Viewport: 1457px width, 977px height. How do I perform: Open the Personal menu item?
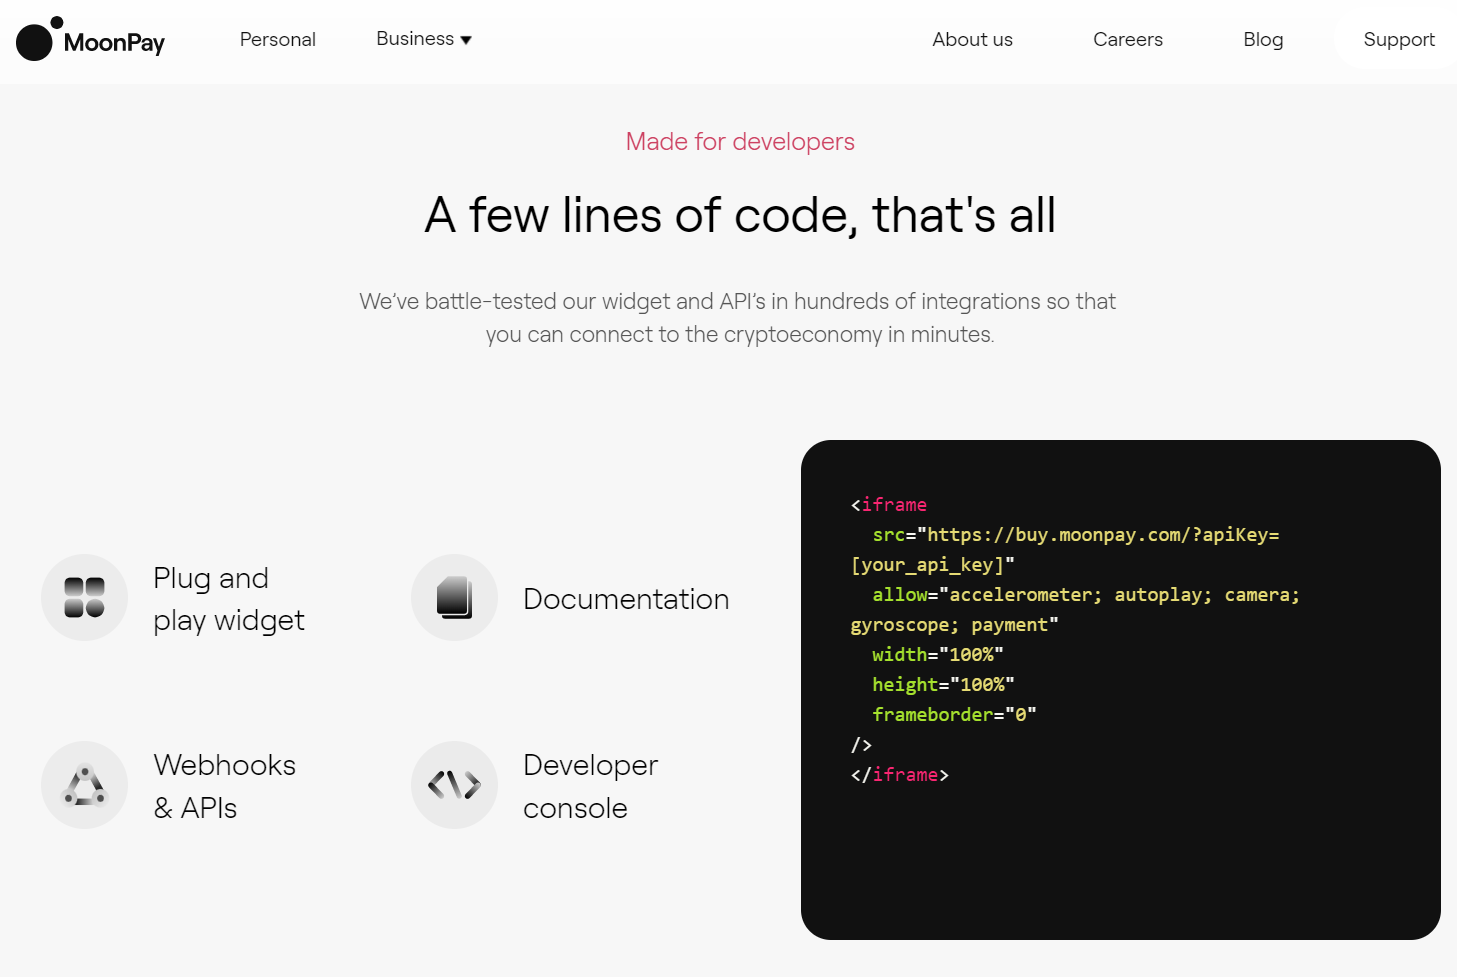(277, 39)
